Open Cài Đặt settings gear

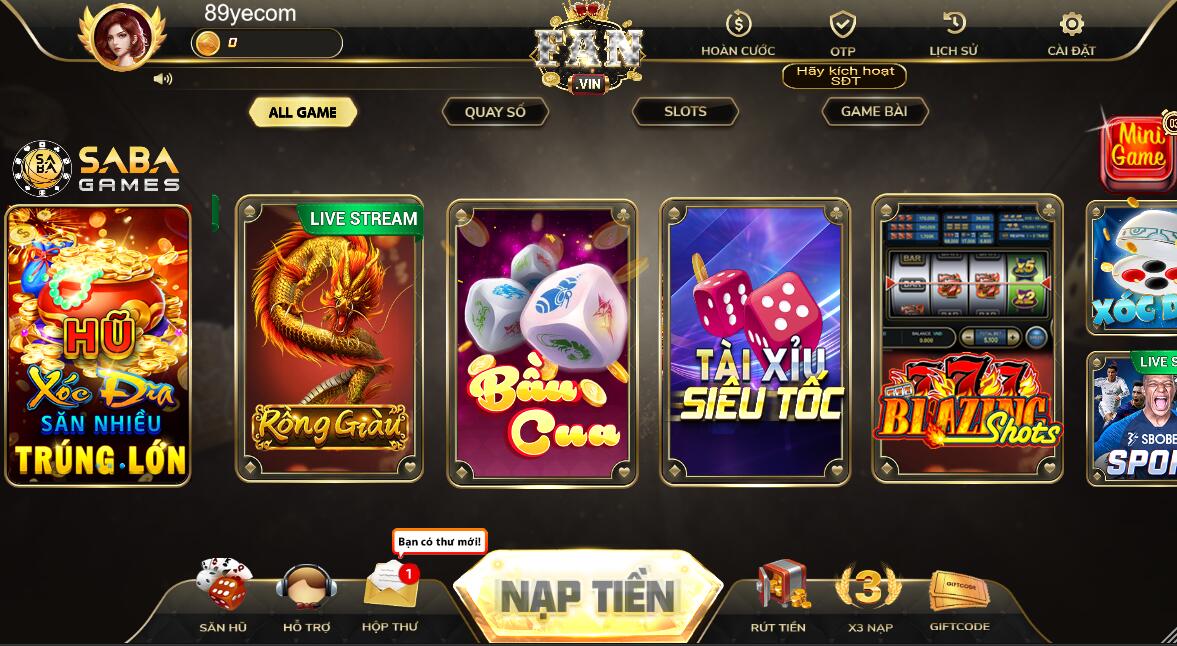(1071, 25)
